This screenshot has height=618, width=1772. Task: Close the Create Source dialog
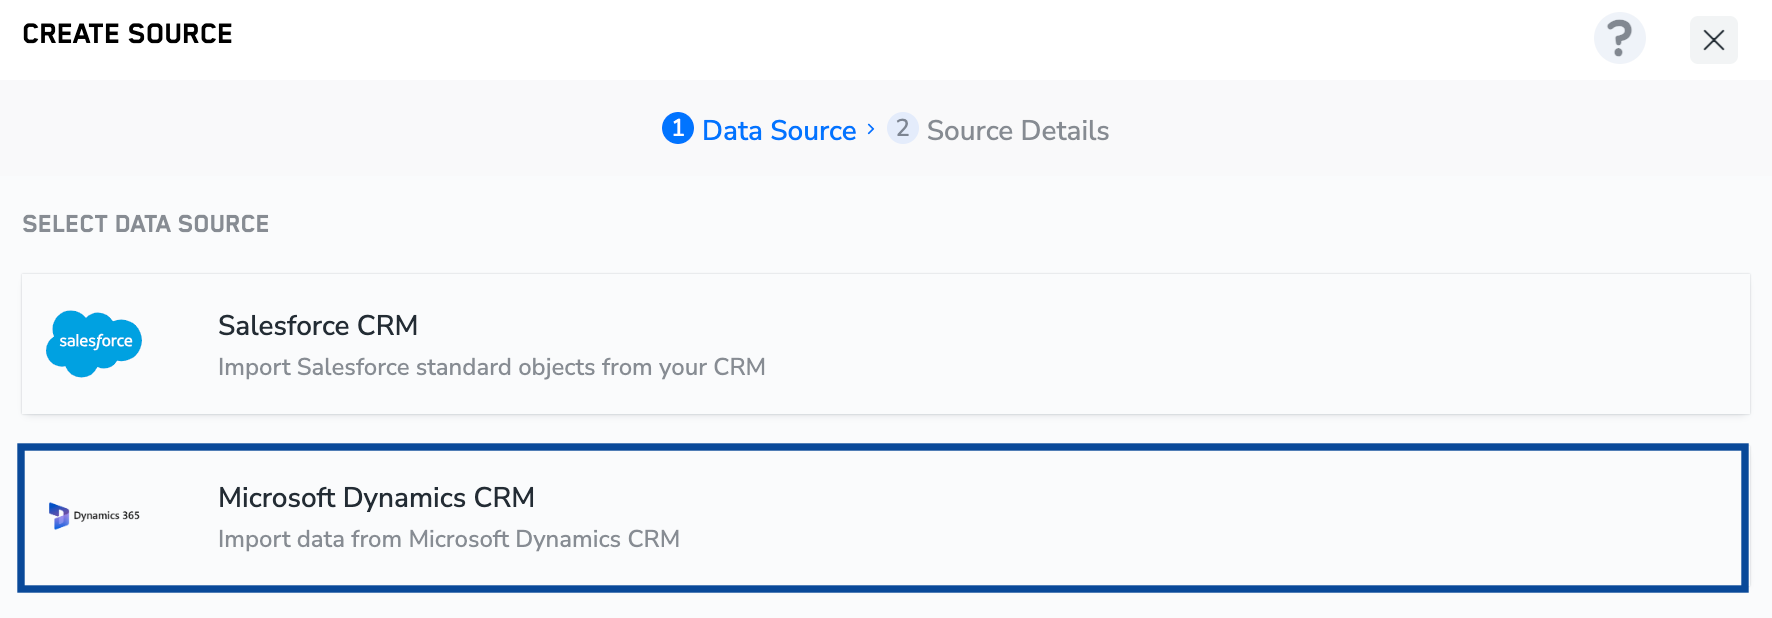tap(1713, 40)
